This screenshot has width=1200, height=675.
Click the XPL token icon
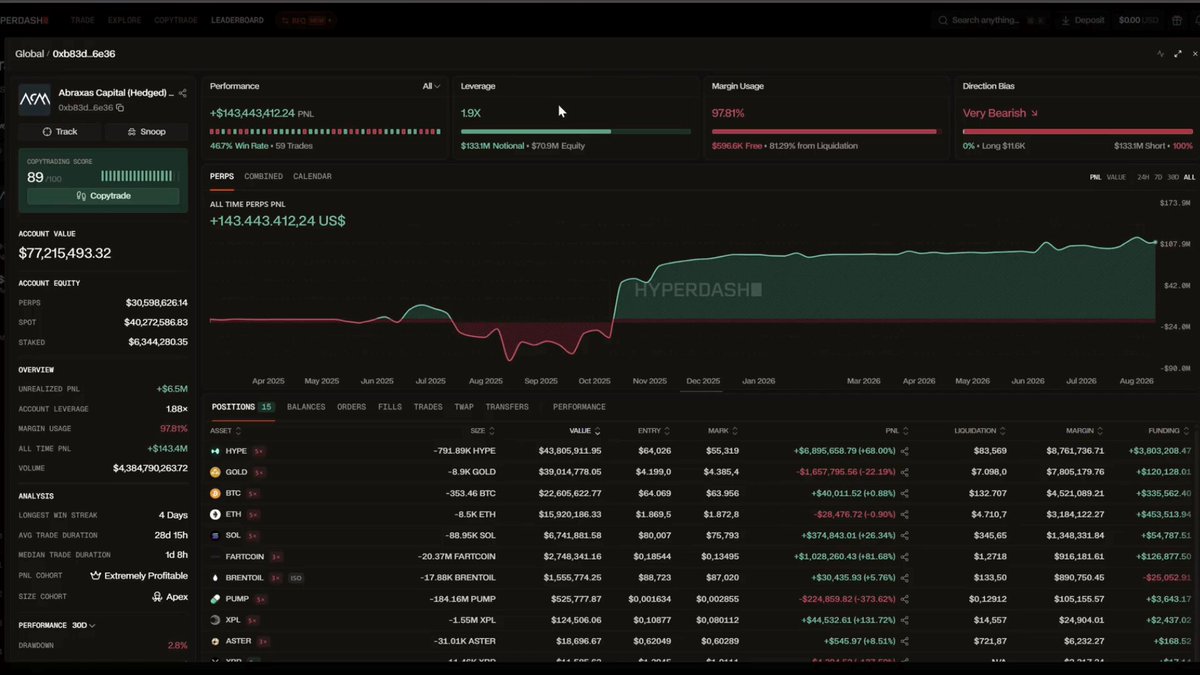215,620
